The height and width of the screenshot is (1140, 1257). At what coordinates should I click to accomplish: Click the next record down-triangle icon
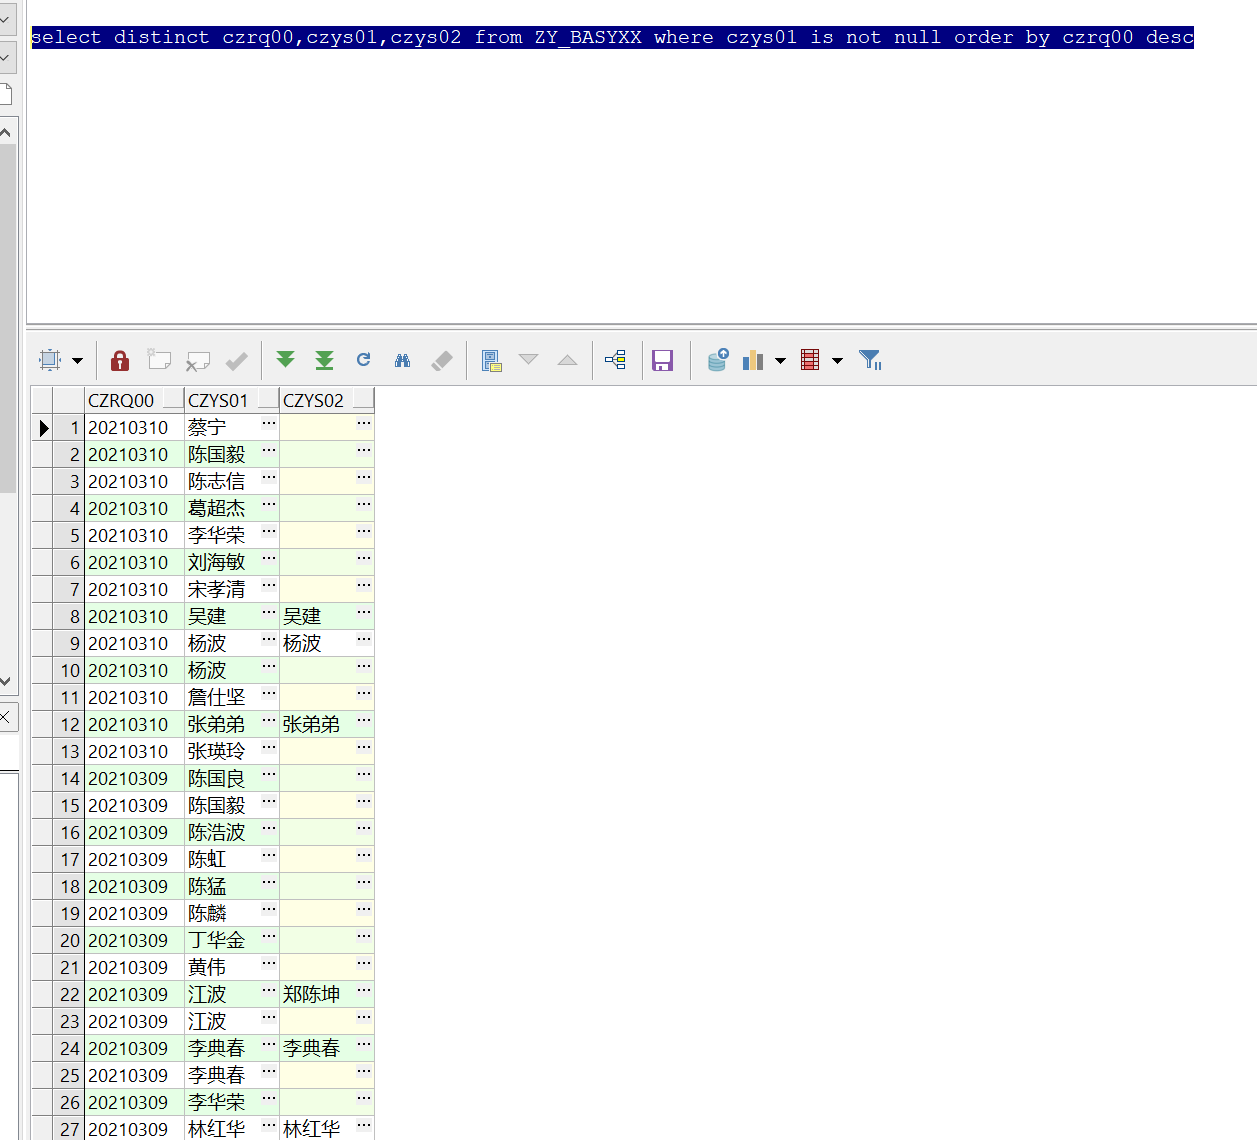point(529,360)
